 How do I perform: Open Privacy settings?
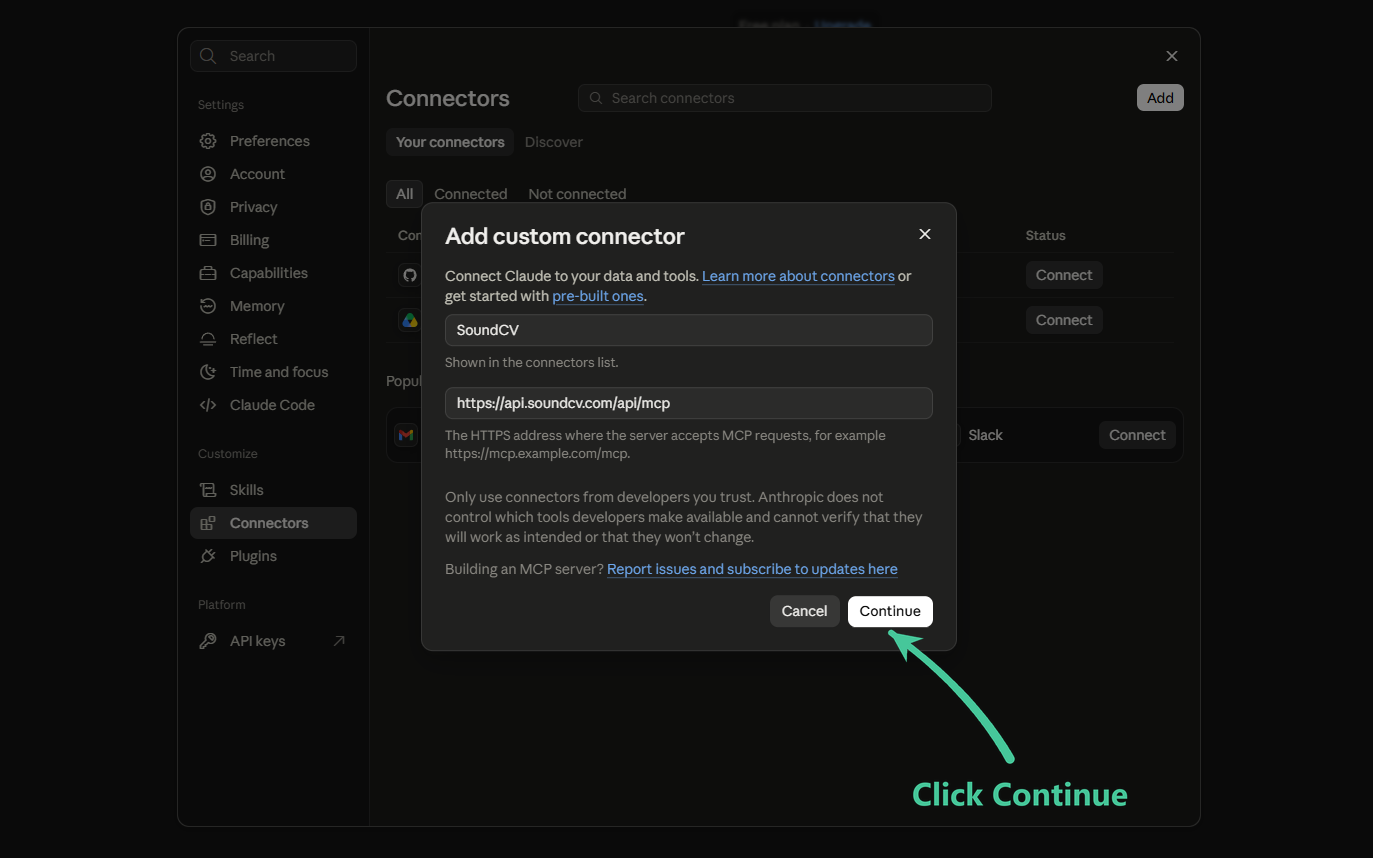pos(273,207)
